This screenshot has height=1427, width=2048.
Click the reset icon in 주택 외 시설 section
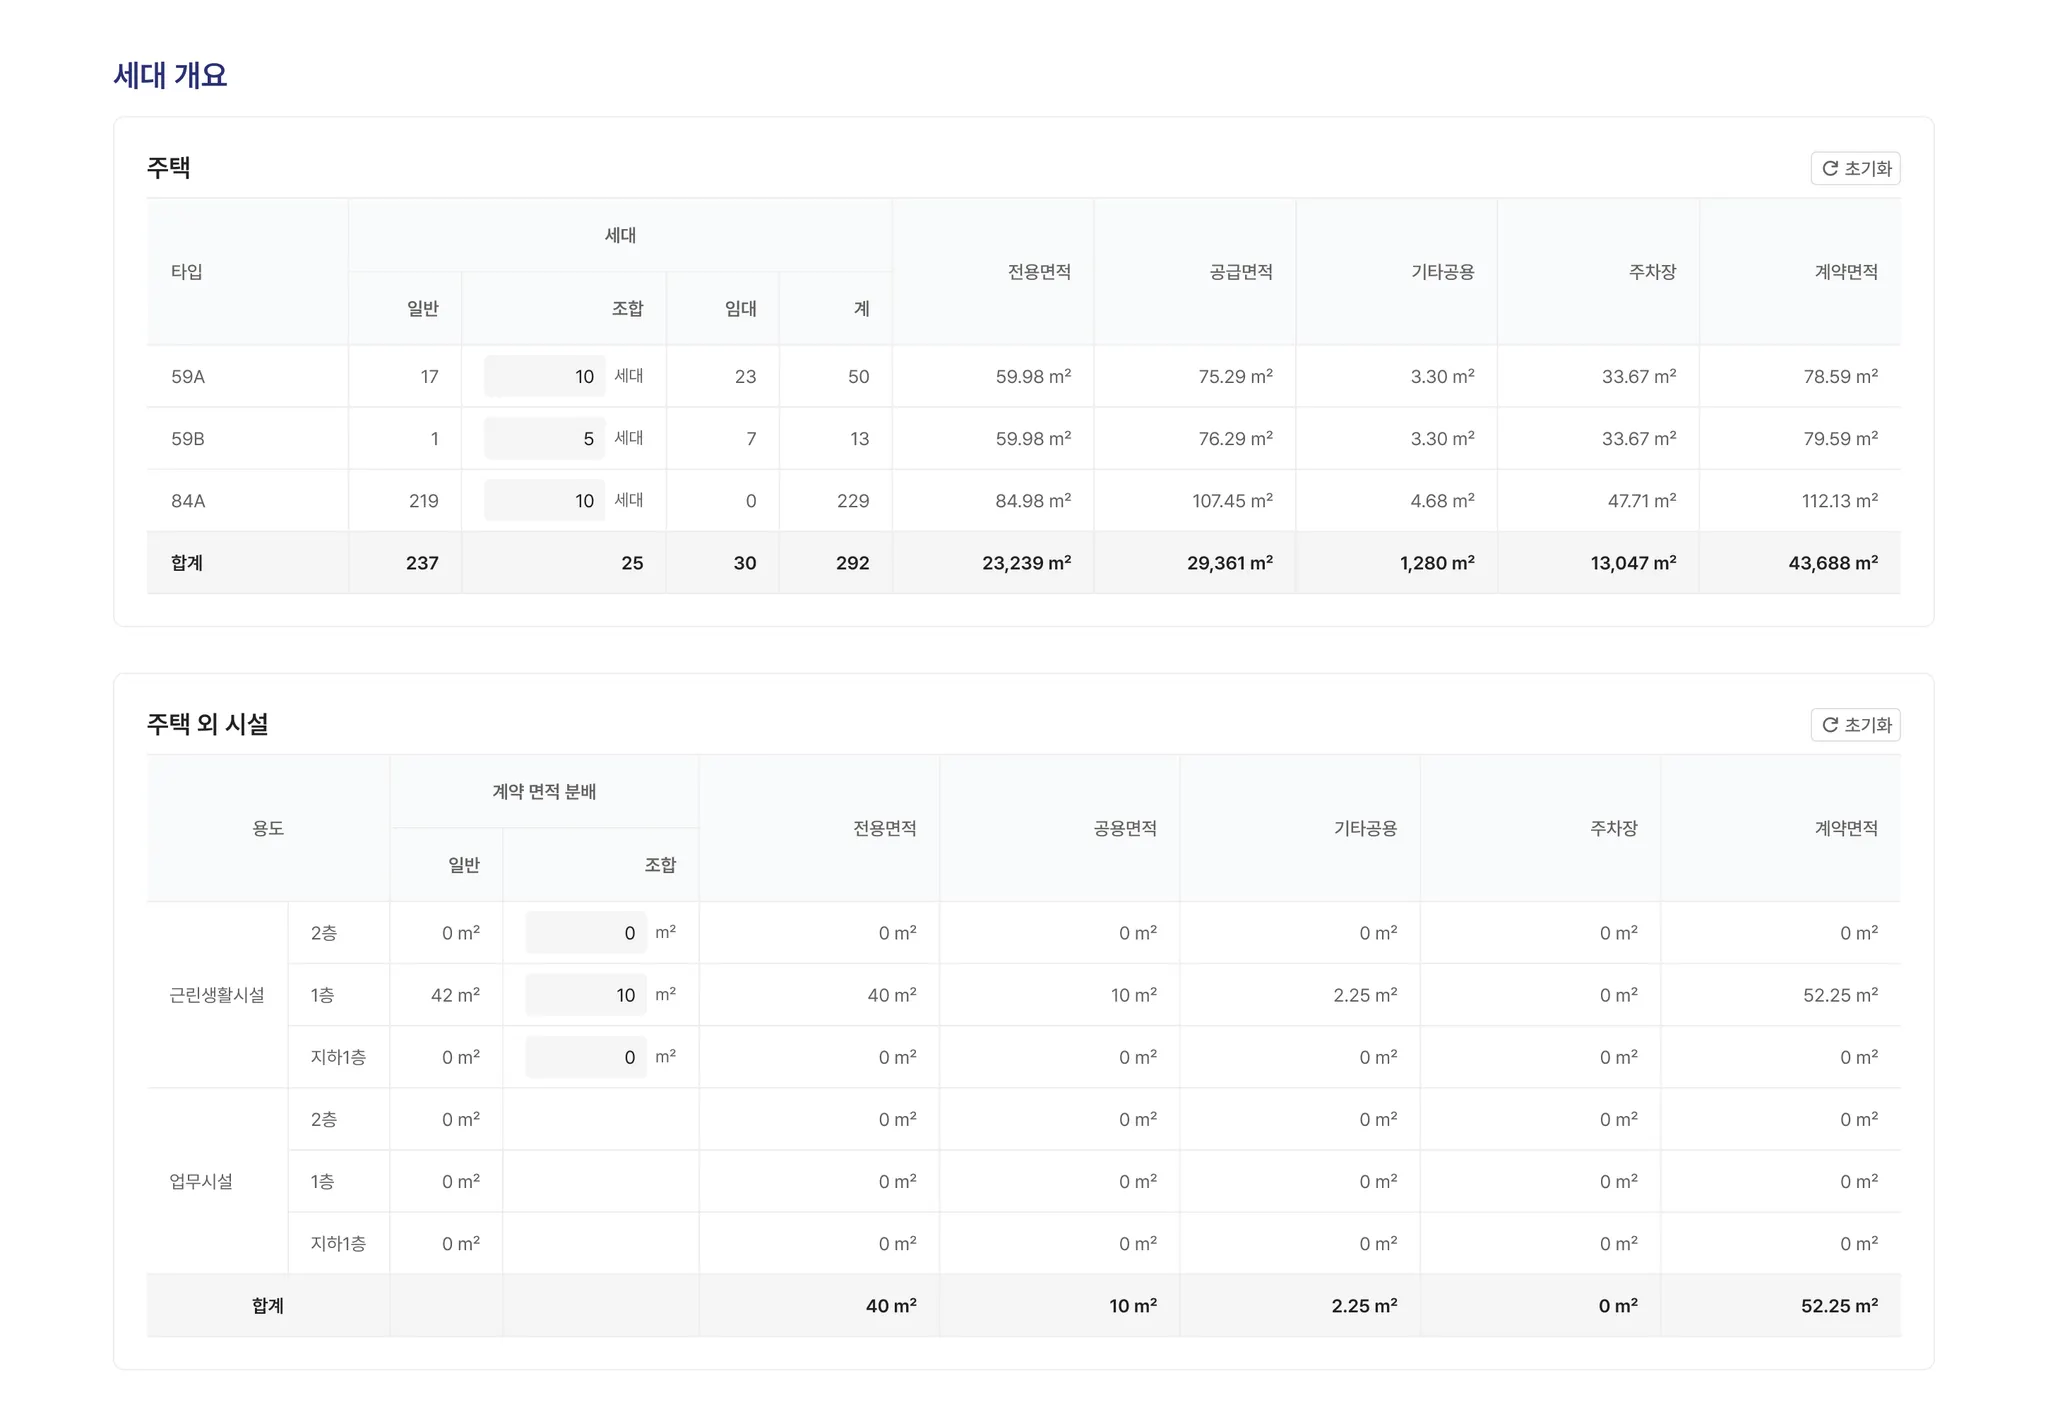coord(1829,724)
